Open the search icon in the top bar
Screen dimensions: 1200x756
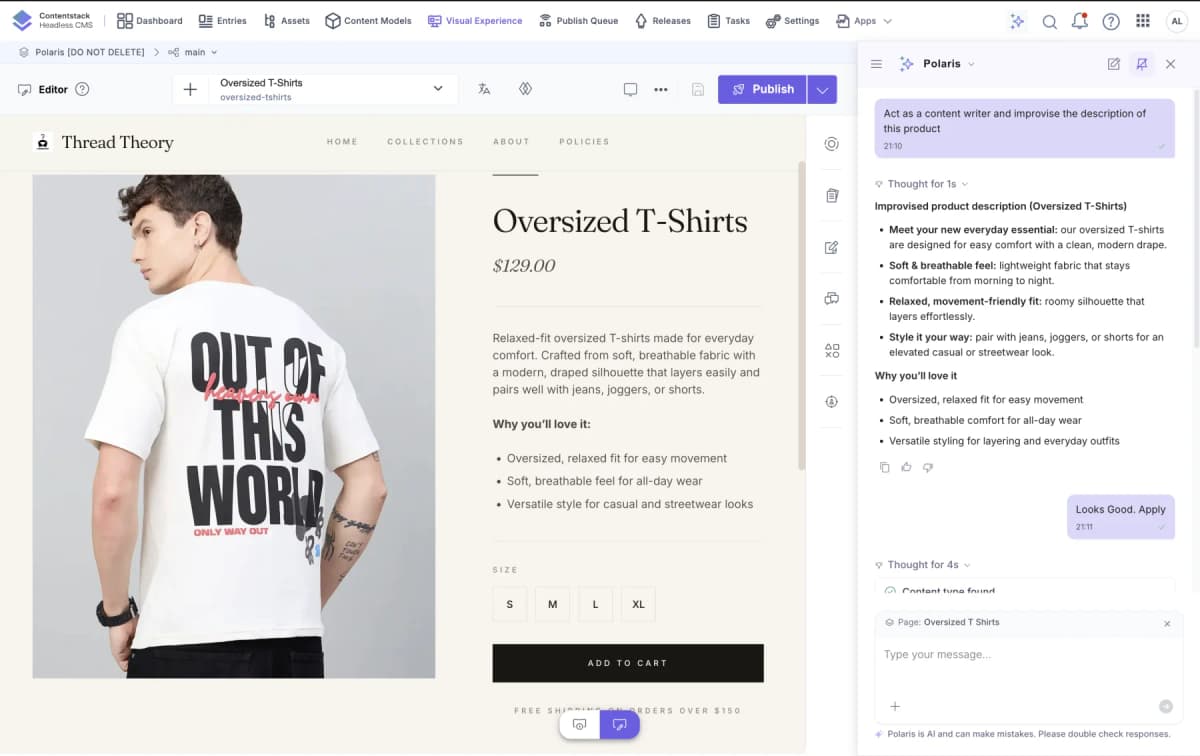tap(1050, 21)
